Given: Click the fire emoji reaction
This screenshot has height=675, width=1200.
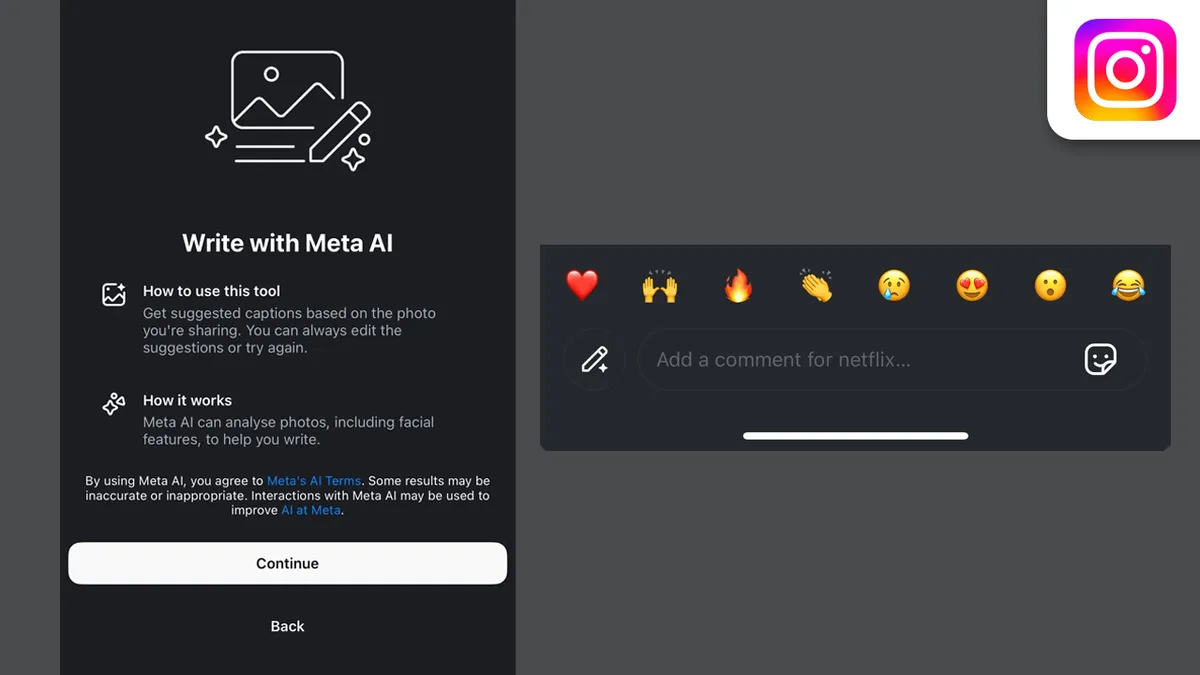Looking at the screenshot, I should tap(738, 286).
